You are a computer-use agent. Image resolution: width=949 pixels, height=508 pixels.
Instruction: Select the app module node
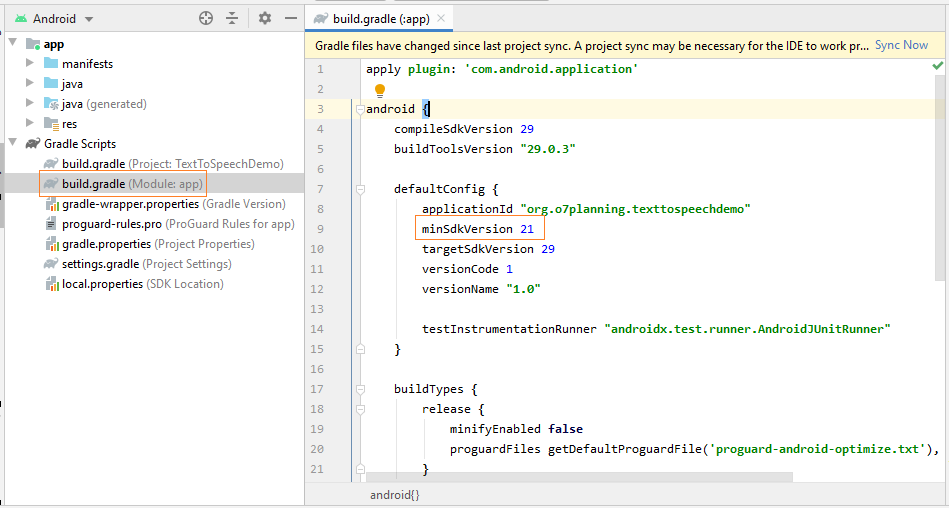pos(53,44)
